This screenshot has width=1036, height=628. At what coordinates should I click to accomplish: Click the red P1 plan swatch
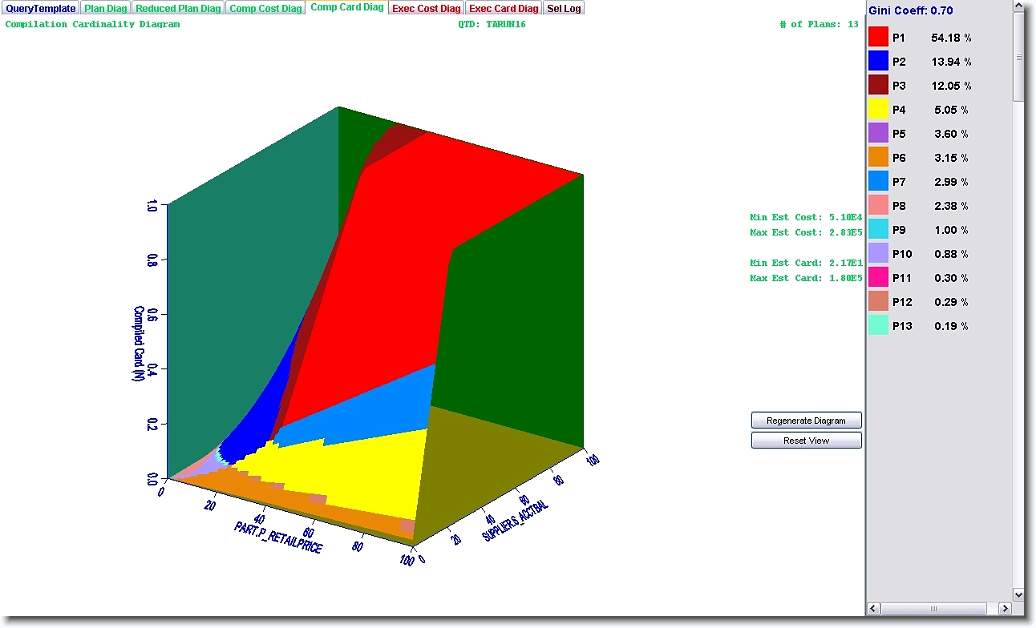click(878, 37)
